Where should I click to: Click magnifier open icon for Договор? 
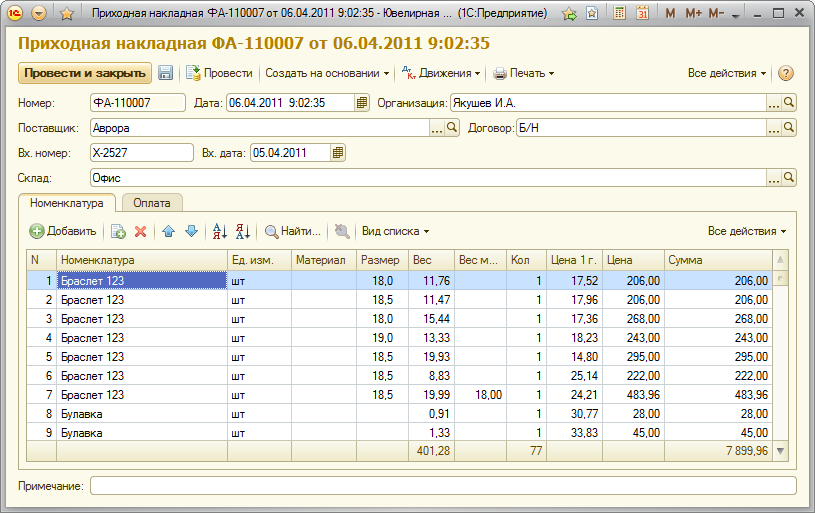click(788, 128)
